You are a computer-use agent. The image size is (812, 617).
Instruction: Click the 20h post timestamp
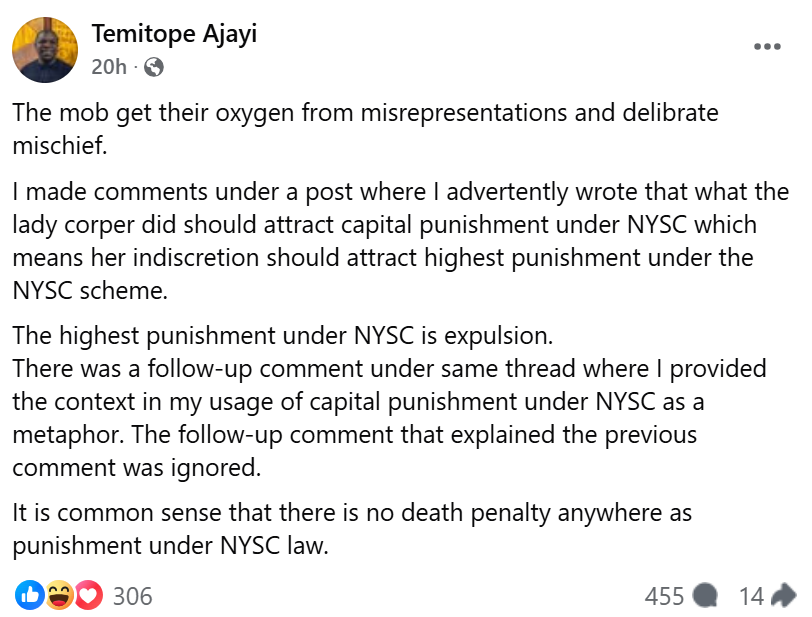108,67
